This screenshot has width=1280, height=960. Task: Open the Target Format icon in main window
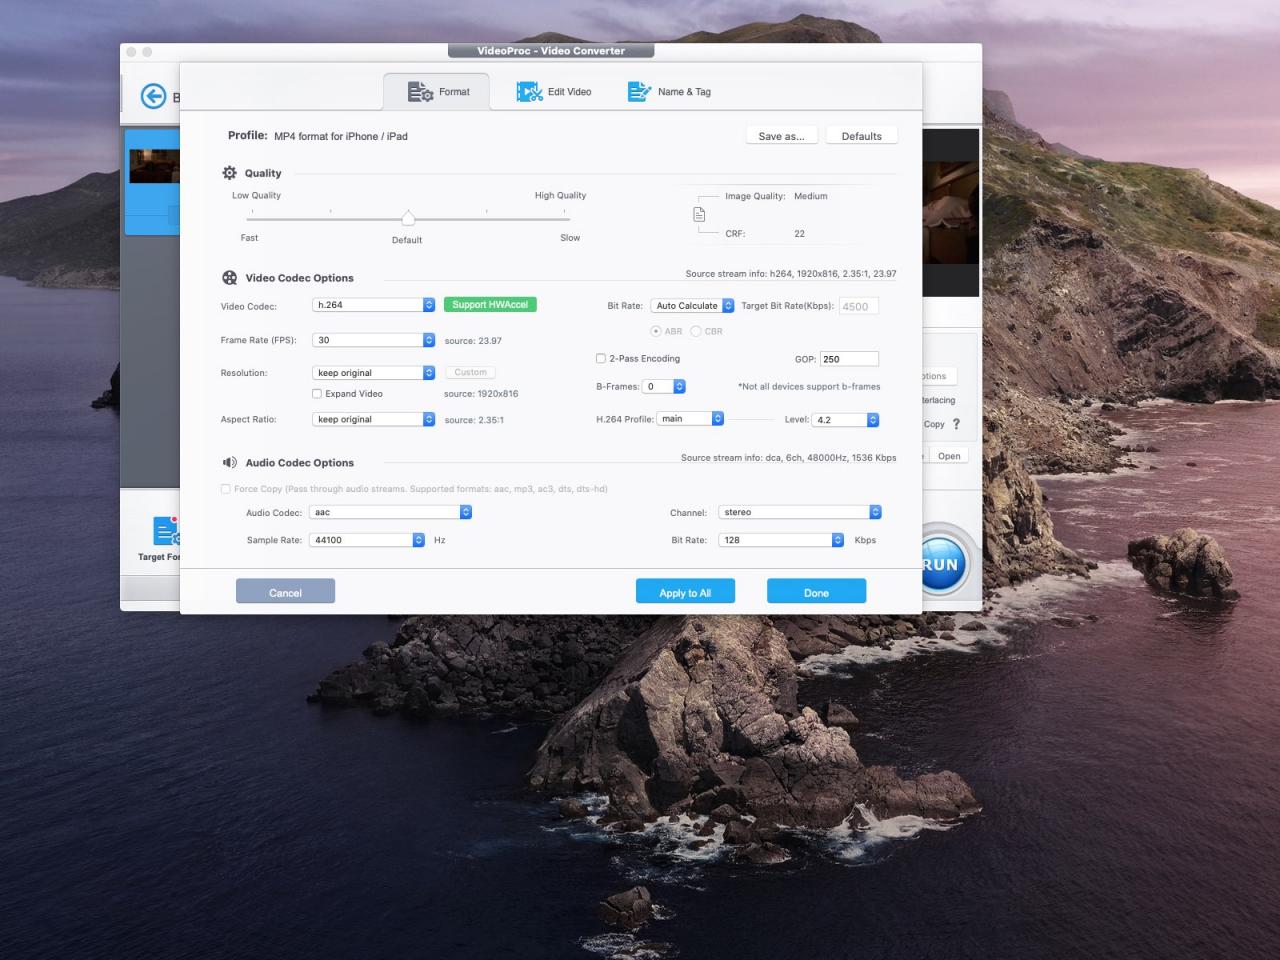pos(166,530)
